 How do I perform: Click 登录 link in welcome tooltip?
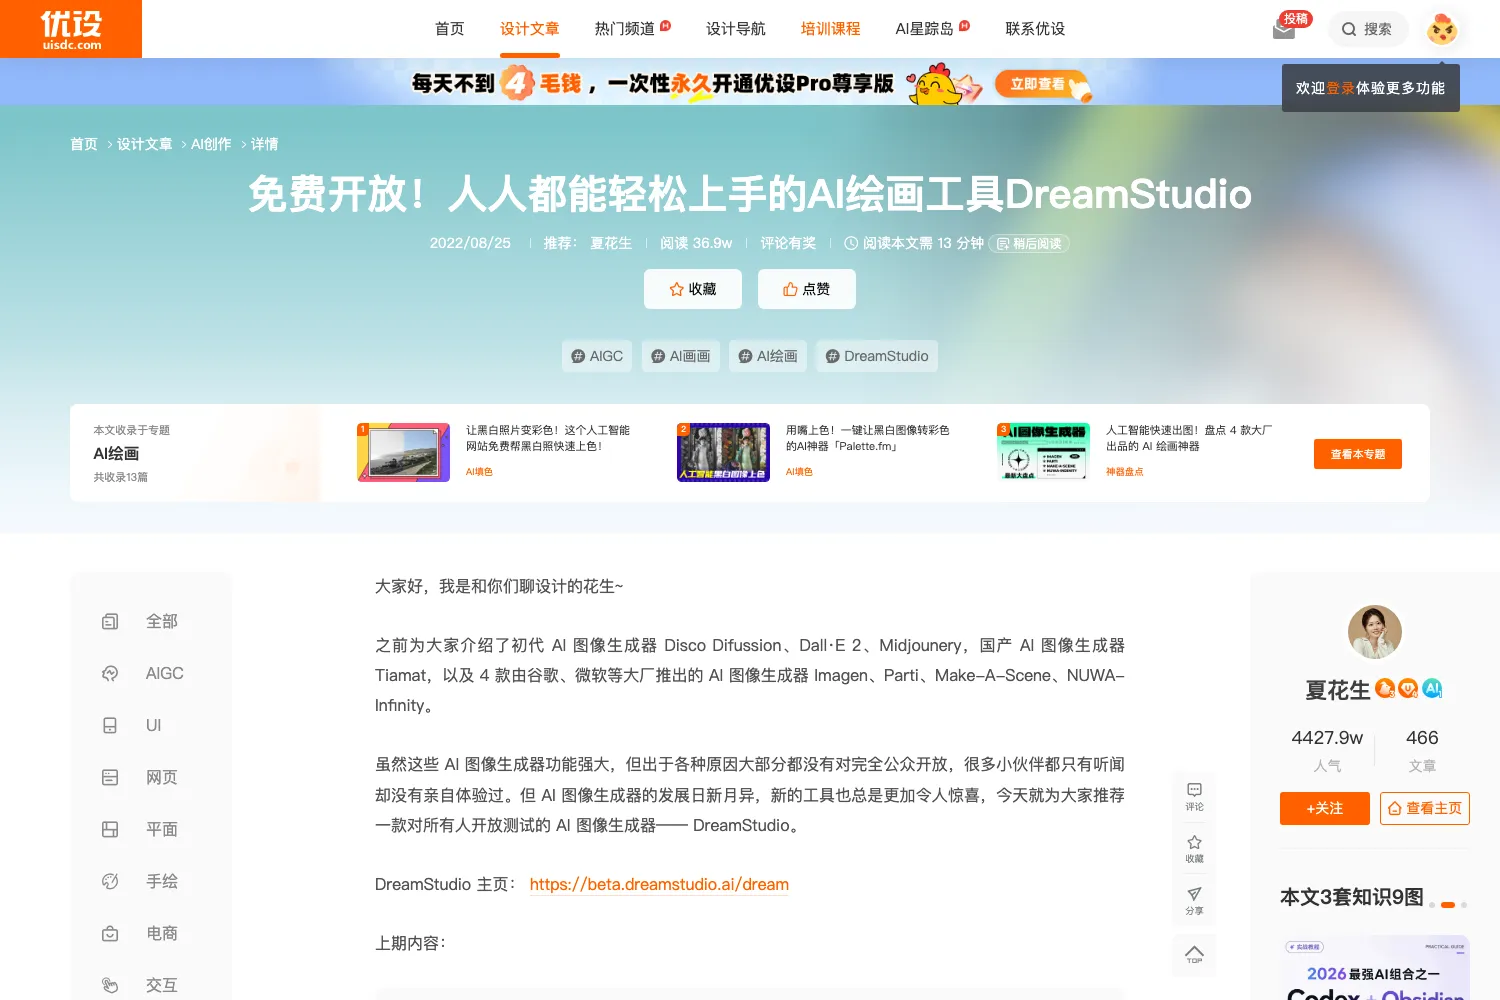1340,88
